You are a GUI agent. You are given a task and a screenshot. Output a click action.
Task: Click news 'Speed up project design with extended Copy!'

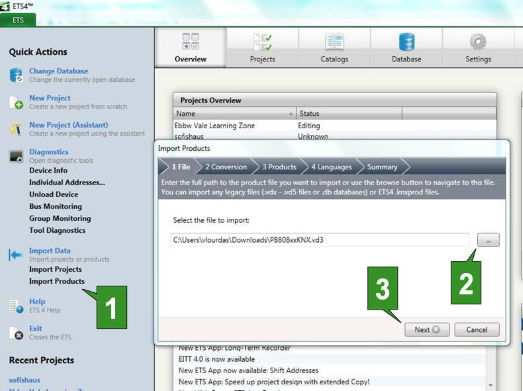(x=274, y=382)
